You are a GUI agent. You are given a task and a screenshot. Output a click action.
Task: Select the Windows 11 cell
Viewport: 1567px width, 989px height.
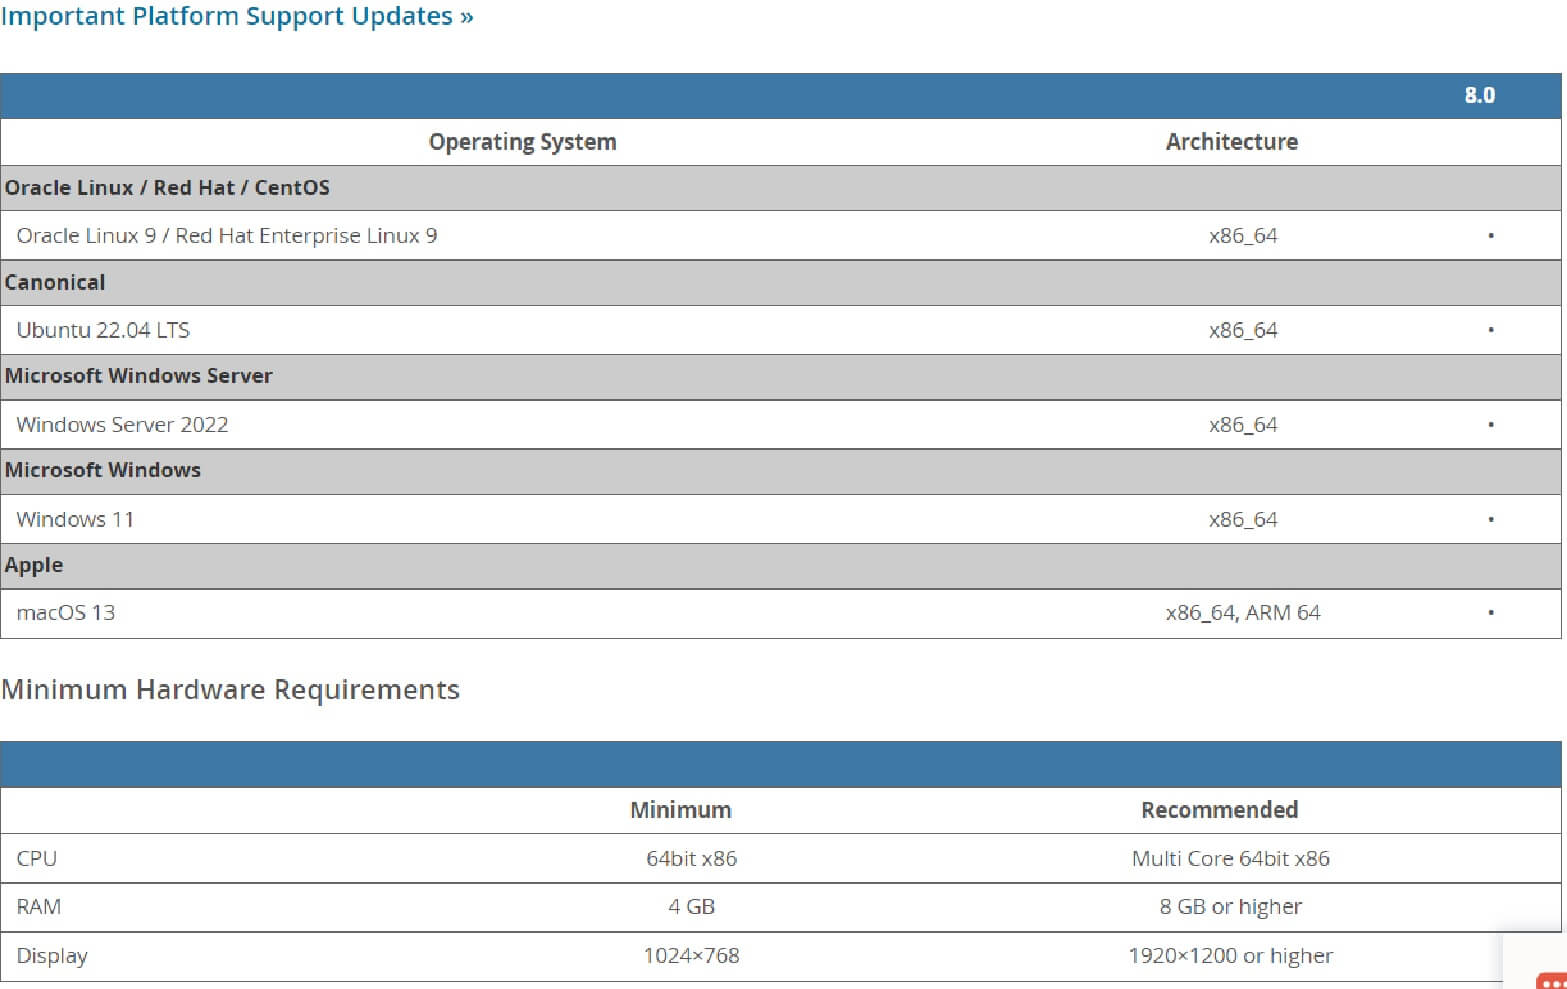pyautogui.click(x=75, y=520)
